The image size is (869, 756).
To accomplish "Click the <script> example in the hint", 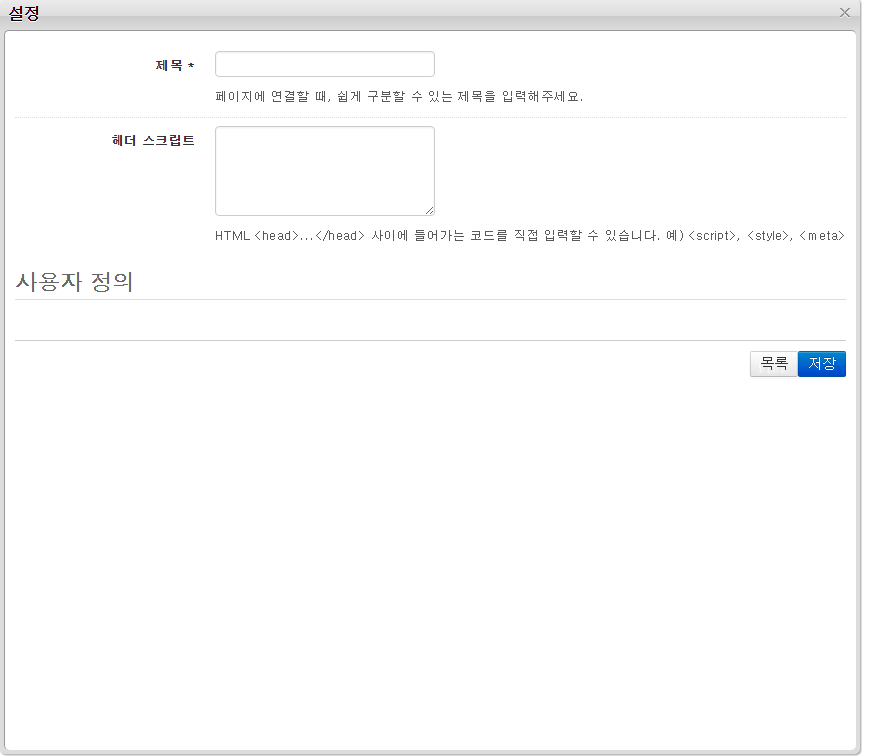I will click(712, 236).
